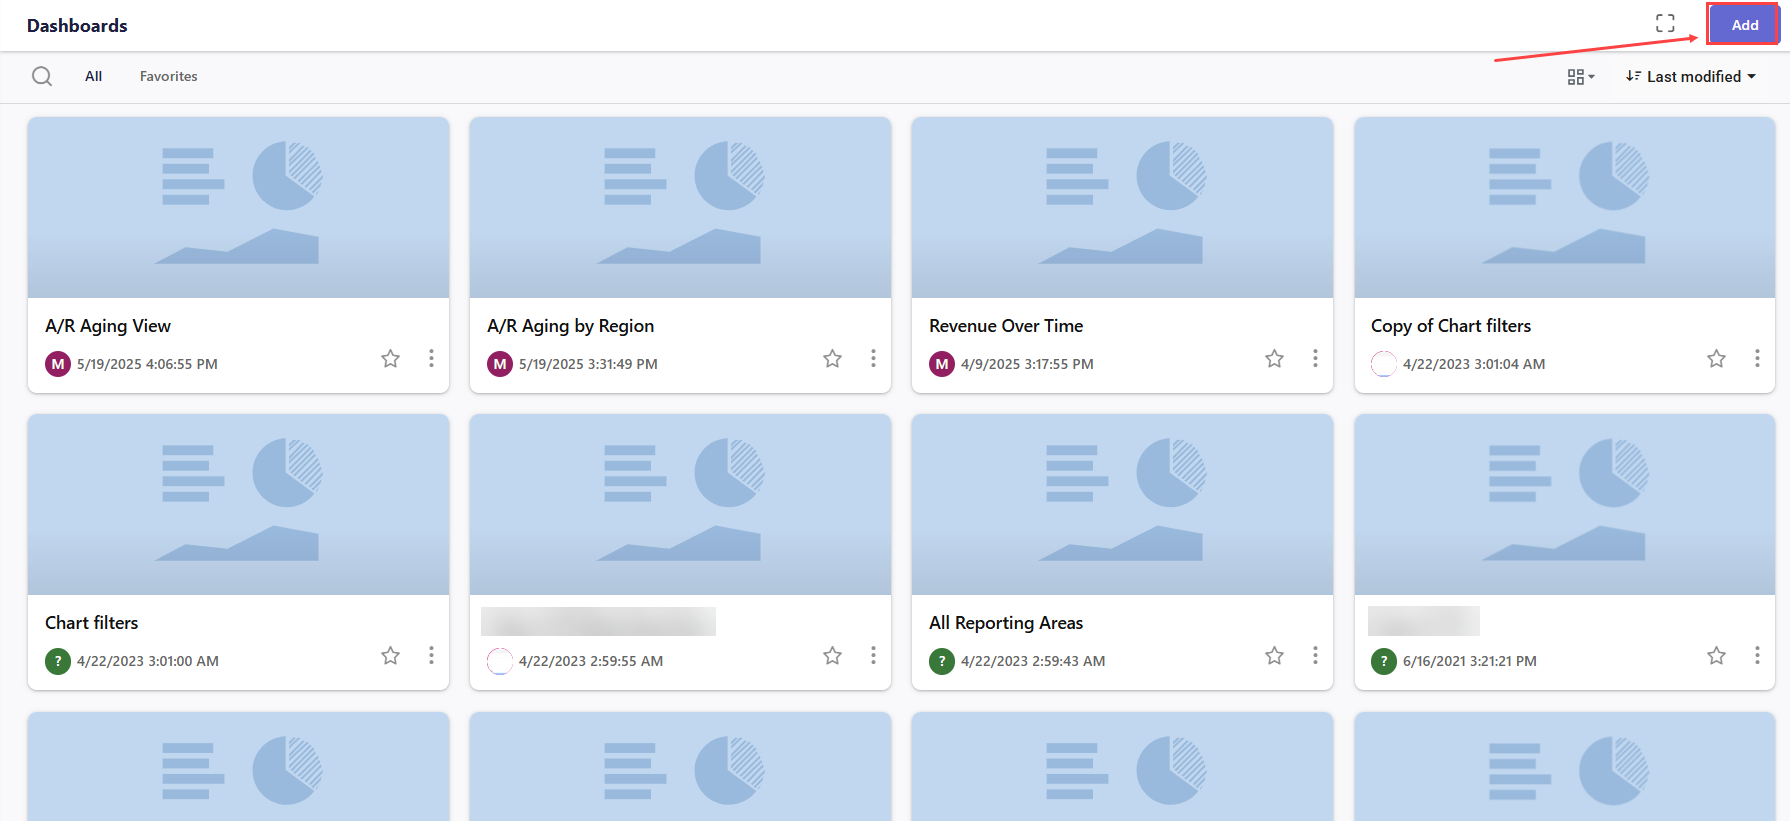1790x821 pixels.
Task: Open the three-dot menu for Revenue Over Time
Action: pos(1315,358)
